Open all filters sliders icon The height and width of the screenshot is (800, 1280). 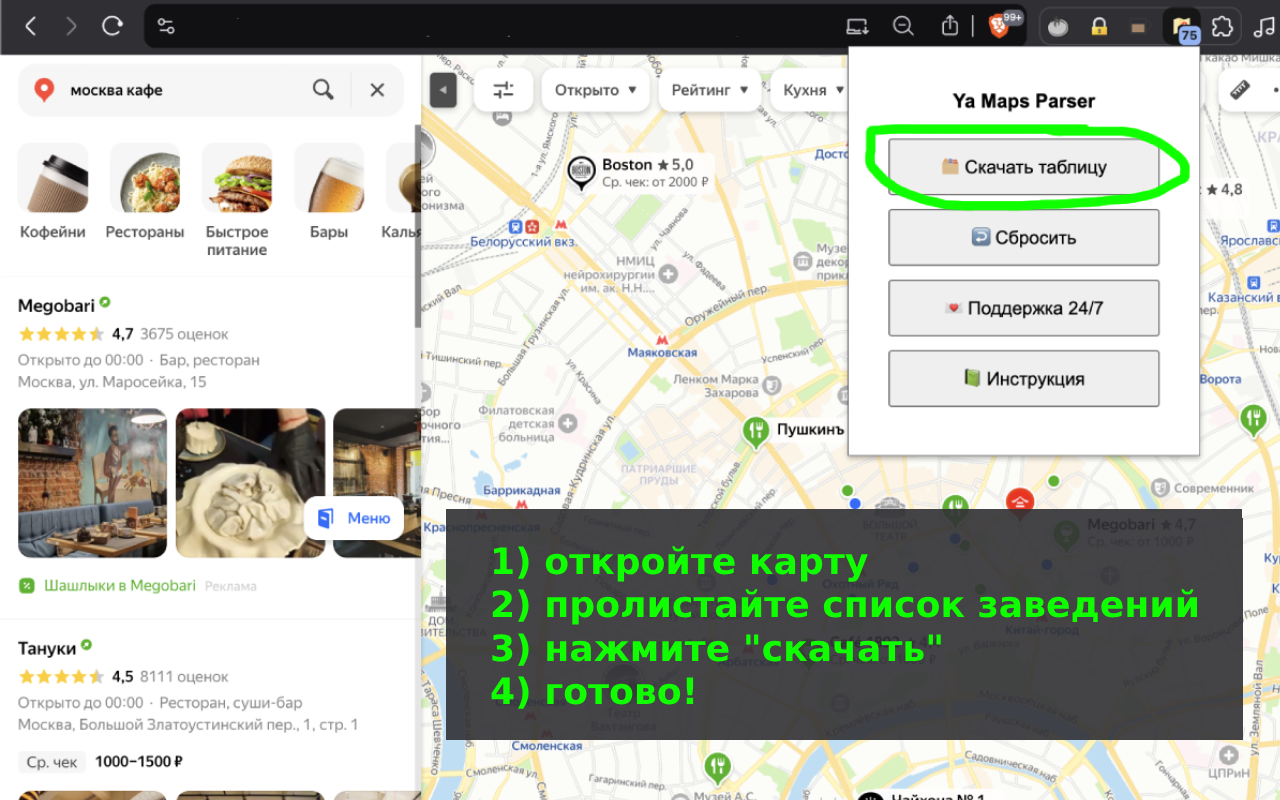(x=503, y=90)
